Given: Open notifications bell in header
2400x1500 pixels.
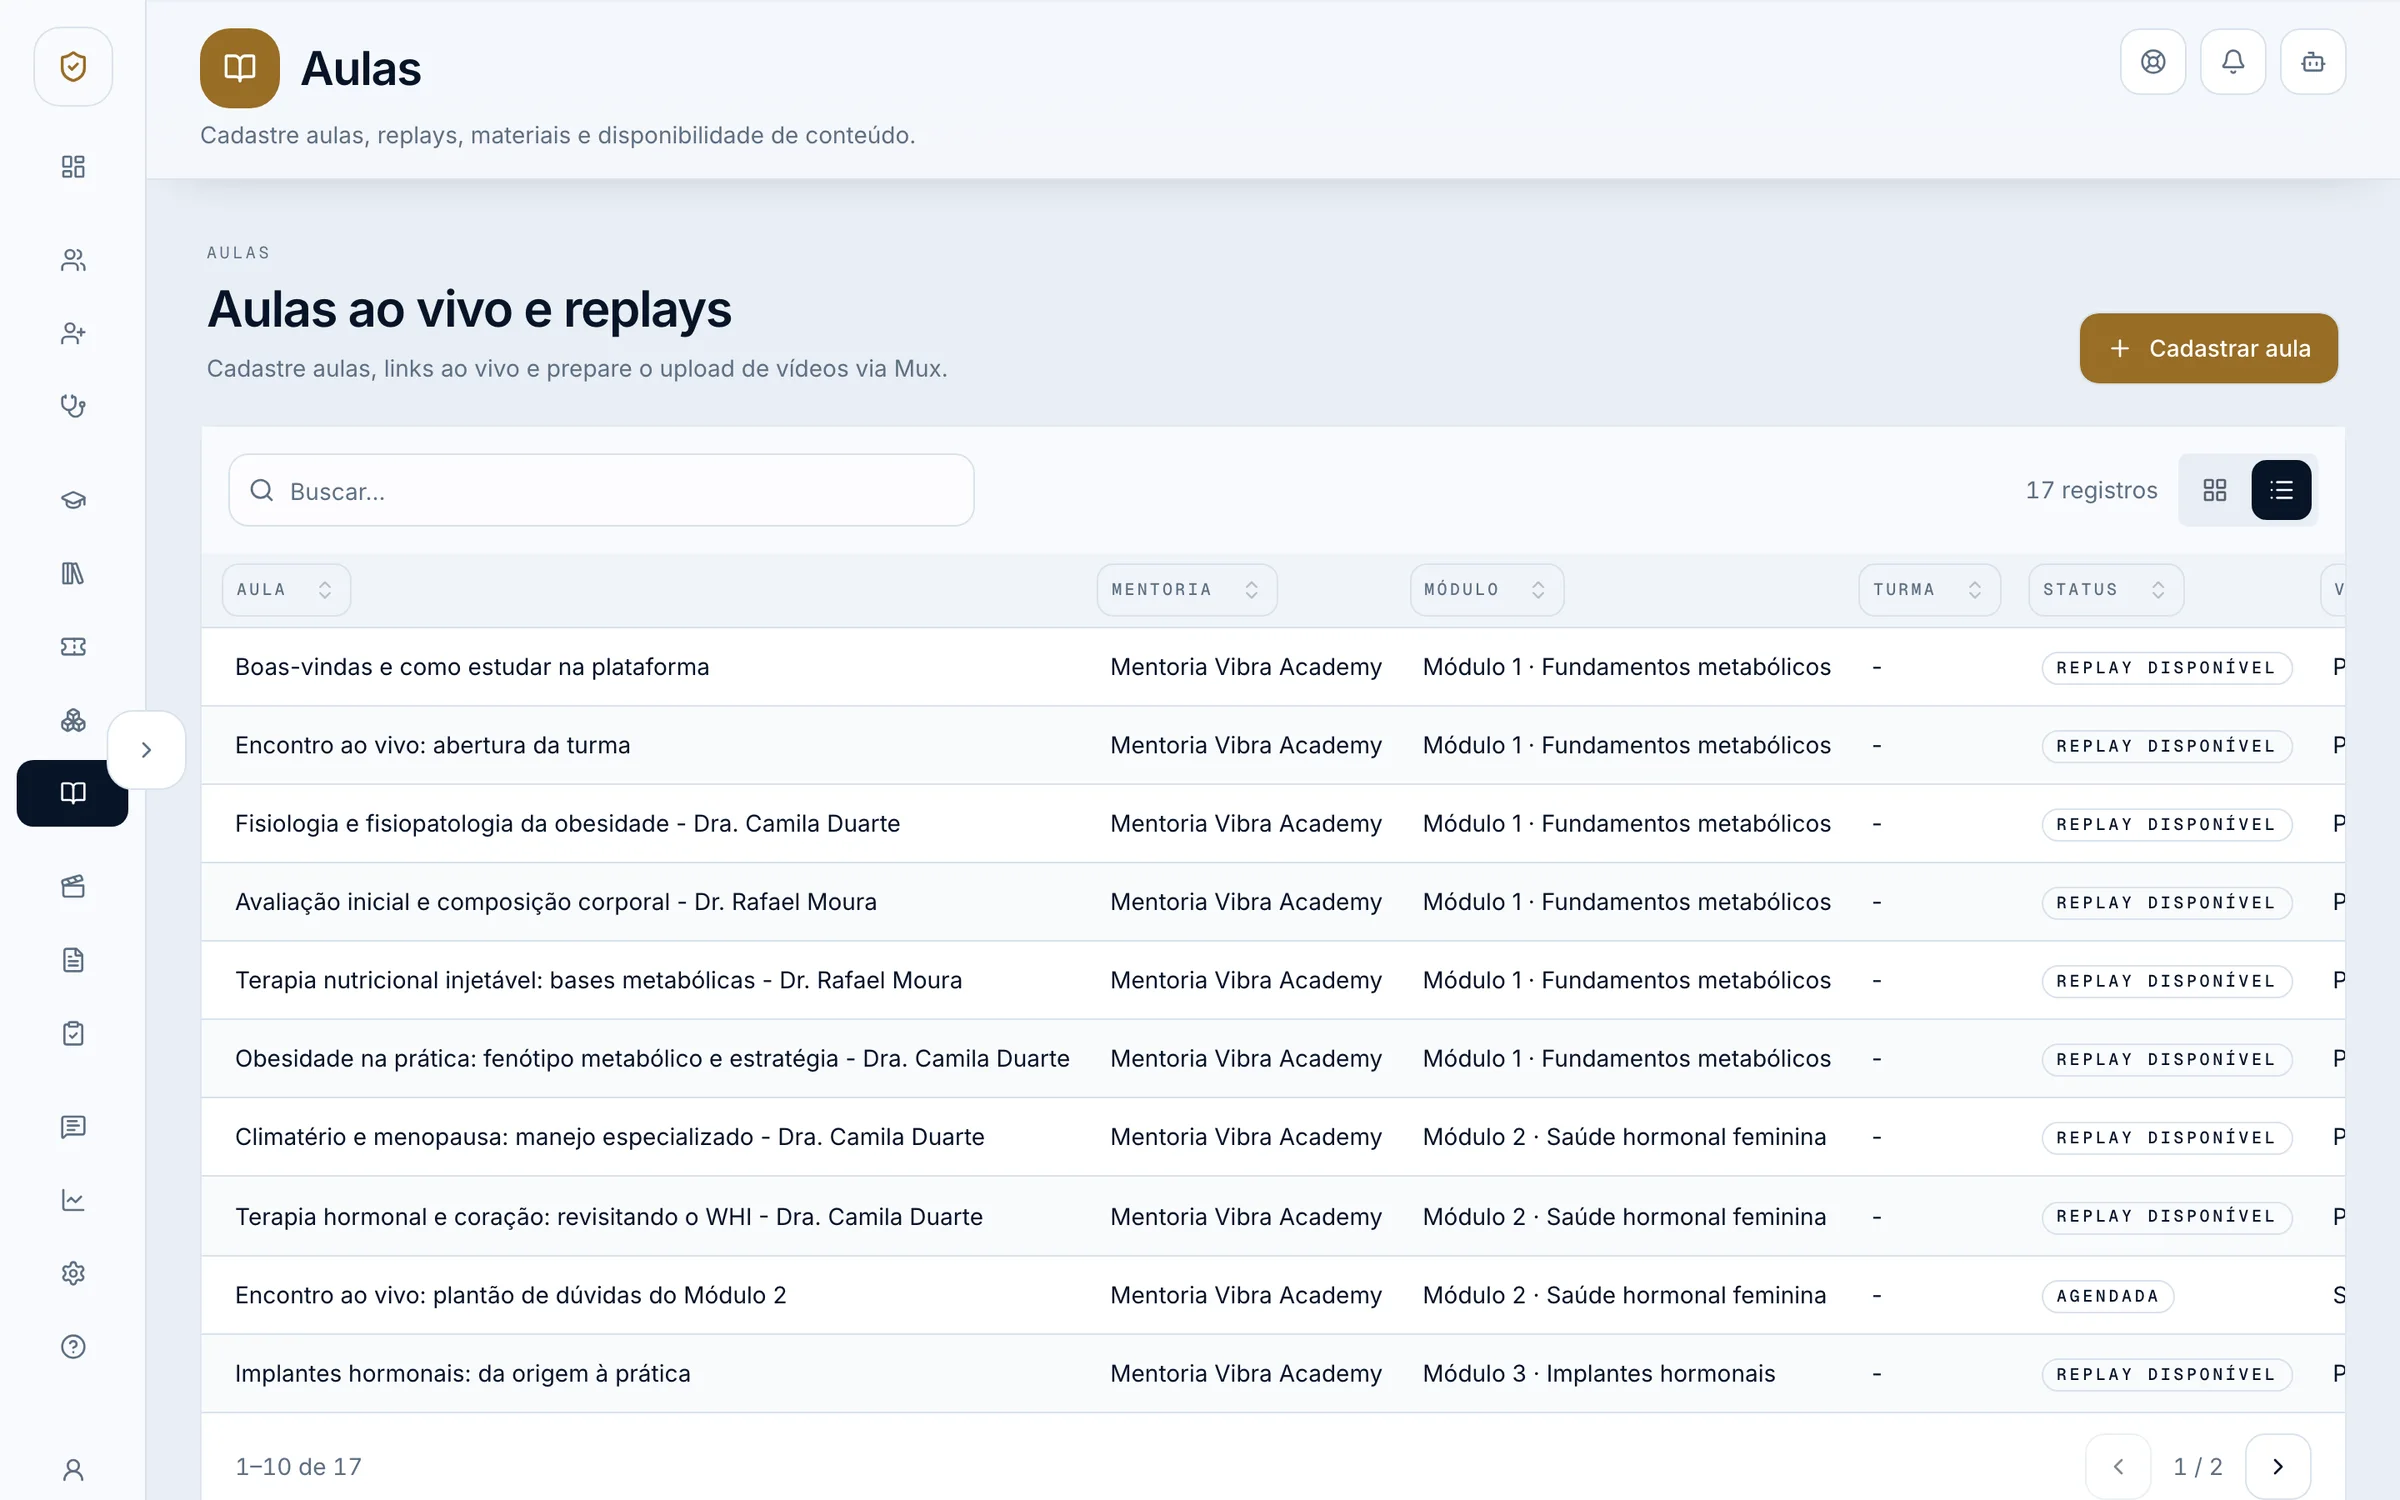Looking at the screenshot, I should (x=2233, y=62).
